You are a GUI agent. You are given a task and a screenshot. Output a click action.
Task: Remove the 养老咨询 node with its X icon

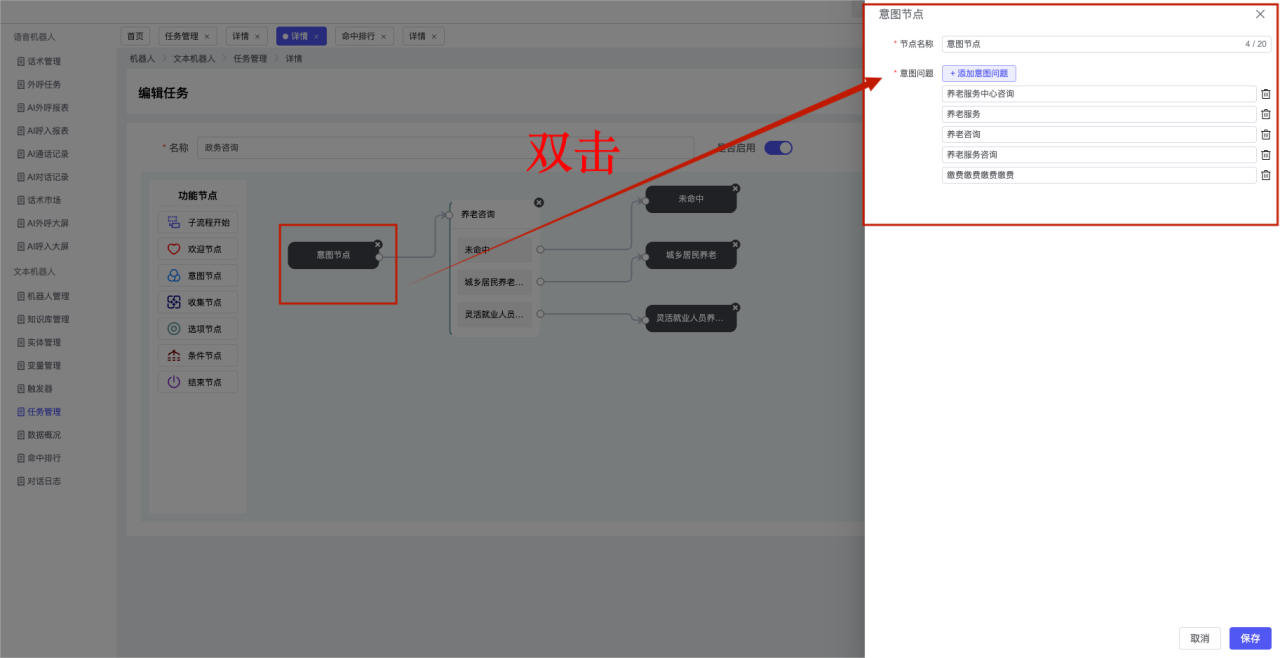pos(539,202)
